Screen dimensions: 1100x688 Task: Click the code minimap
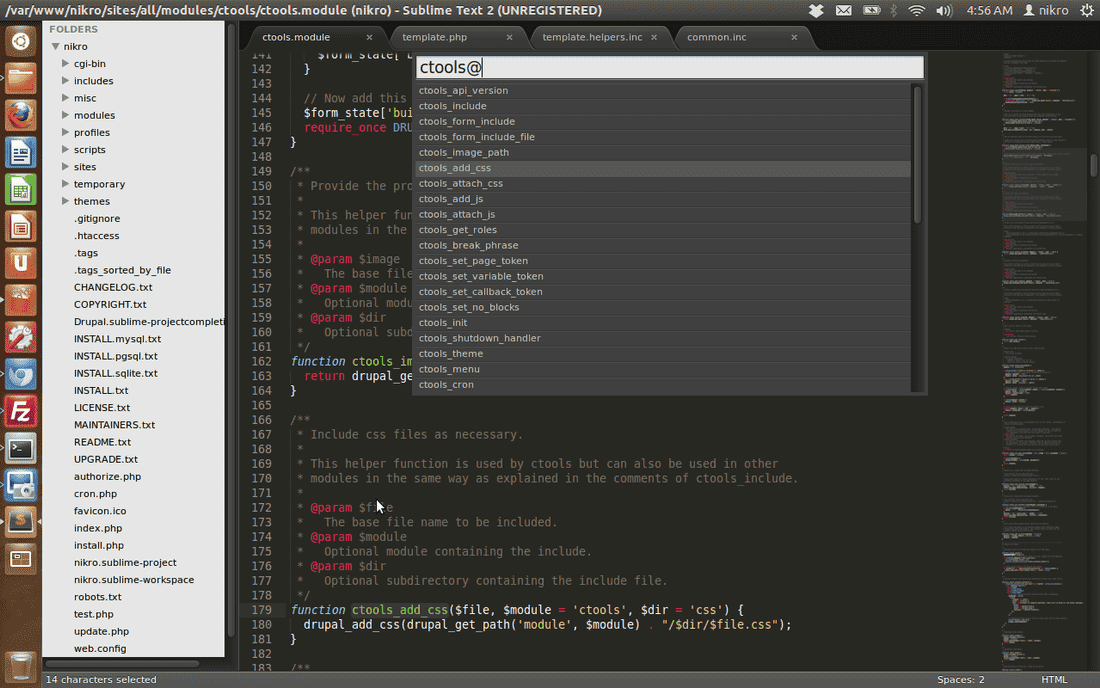pos(1043,361)
